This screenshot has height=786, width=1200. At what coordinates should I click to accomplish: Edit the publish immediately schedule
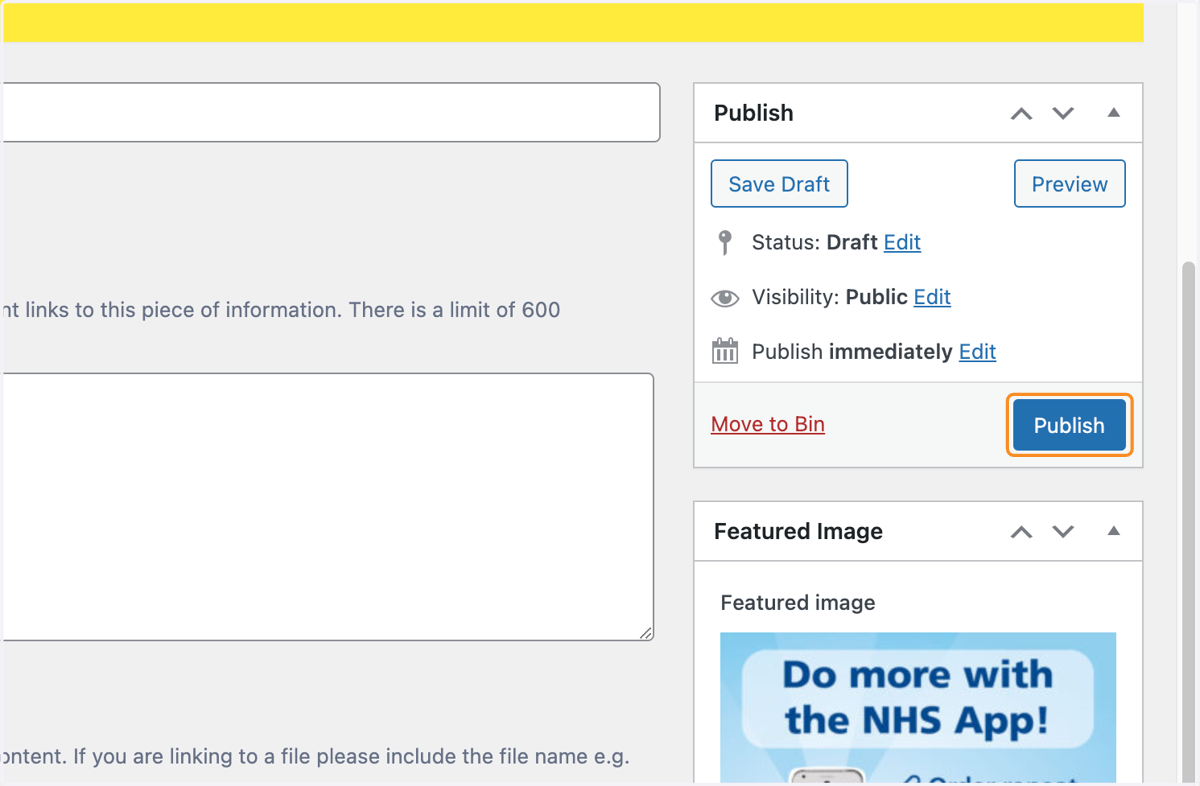coord(977,352)
